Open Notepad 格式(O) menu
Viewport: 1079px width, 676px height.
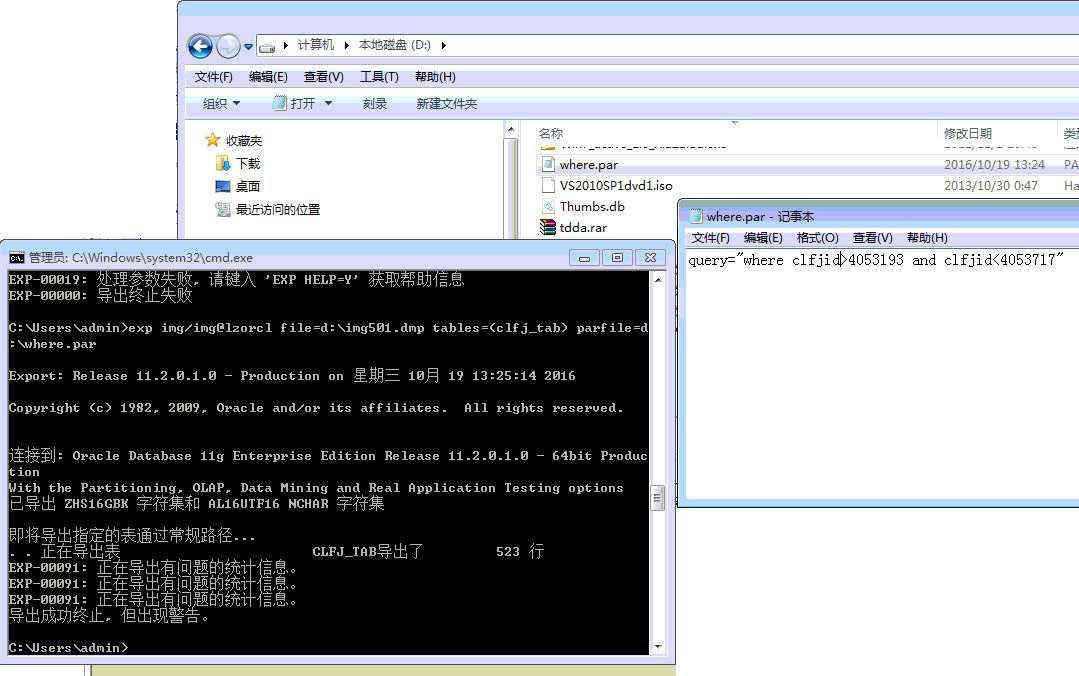tap(818, 238)
